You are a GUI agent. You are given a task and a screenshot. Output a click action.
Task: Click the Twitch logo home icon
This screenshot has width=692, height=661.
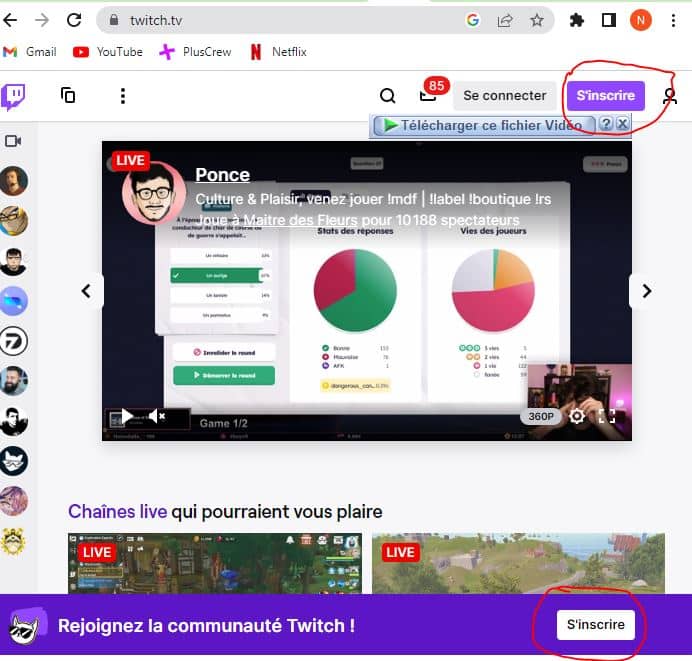pyautogui.click(x=14, y=96)
